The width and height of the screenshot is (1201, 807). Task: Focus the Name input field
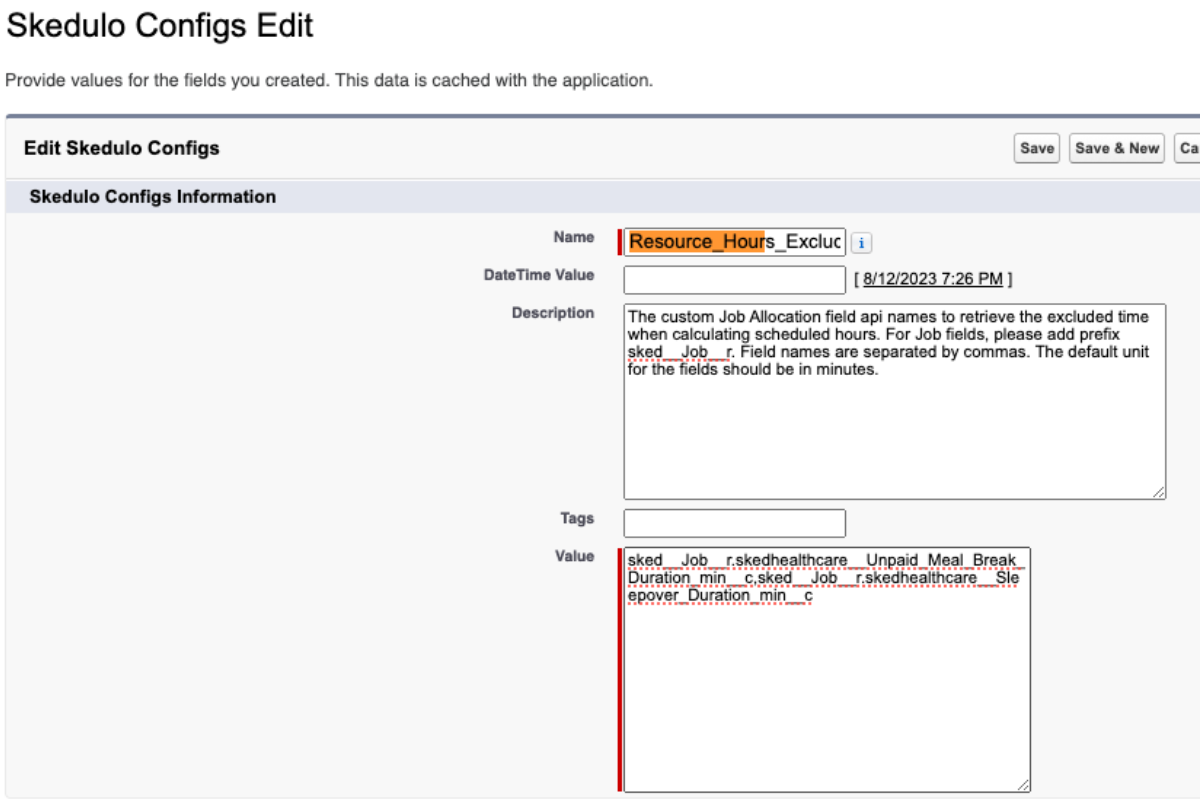coord(735,242)
